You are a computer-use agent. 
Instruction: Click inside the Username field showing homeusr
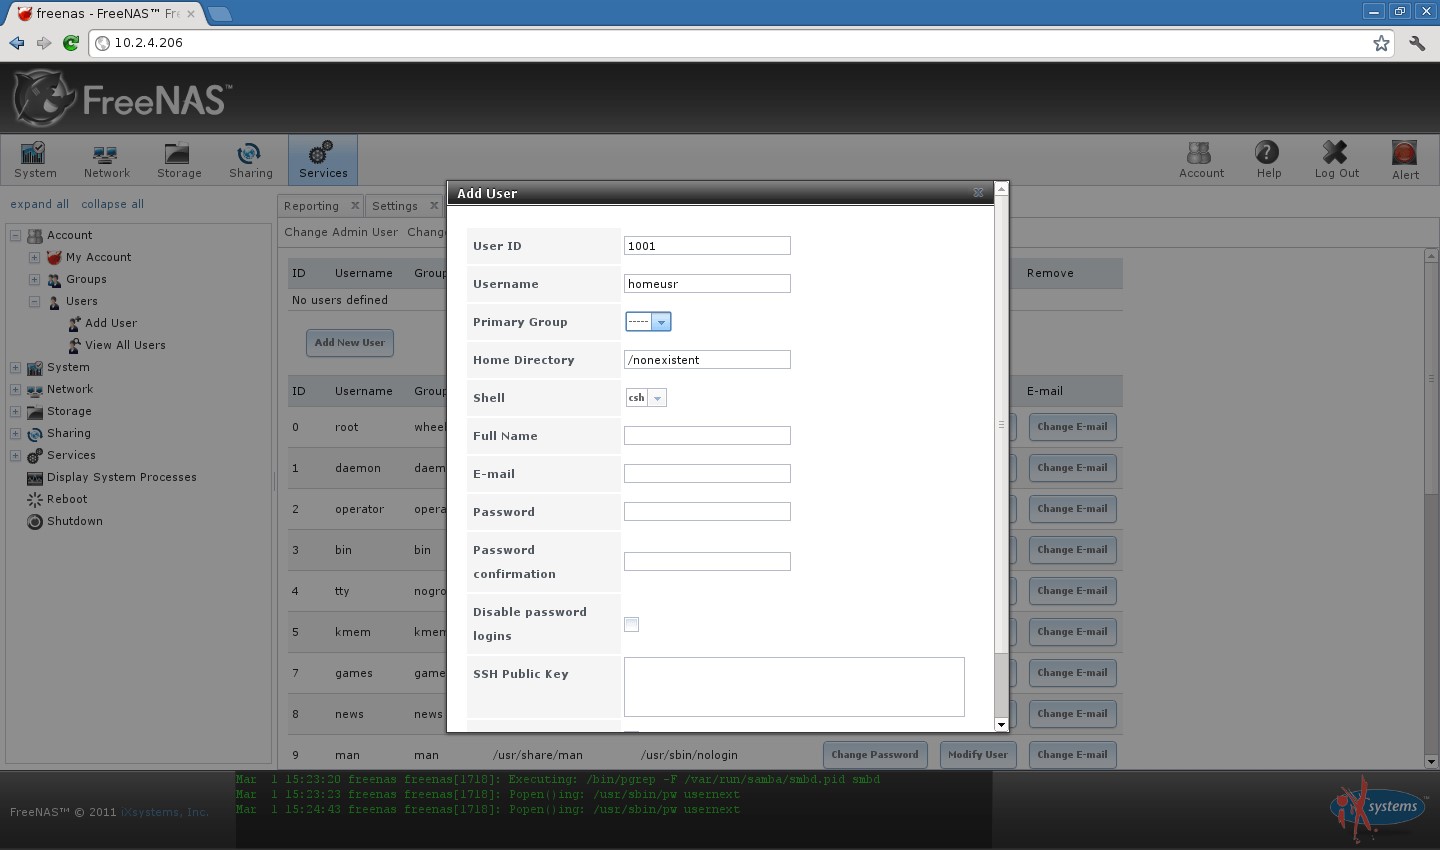pyautogui.click(x=706, y=283)
